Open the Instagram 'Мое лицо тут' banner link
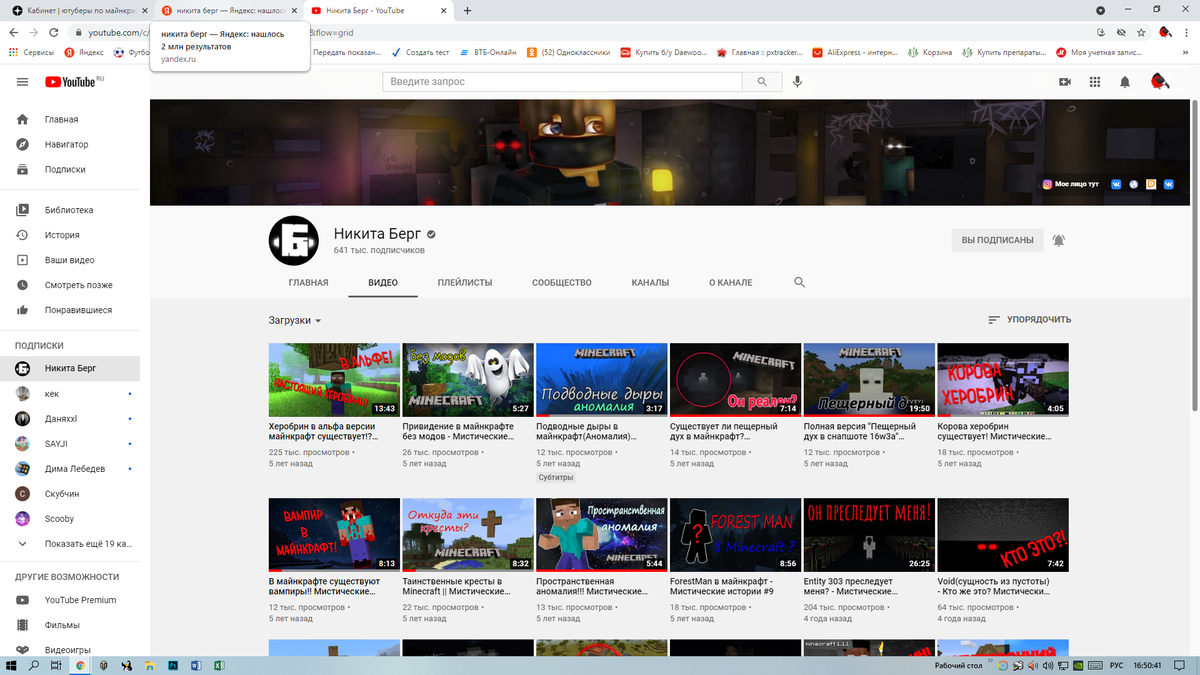Viewport: 1200px width, 675px height. click(x=1070, y=184)
